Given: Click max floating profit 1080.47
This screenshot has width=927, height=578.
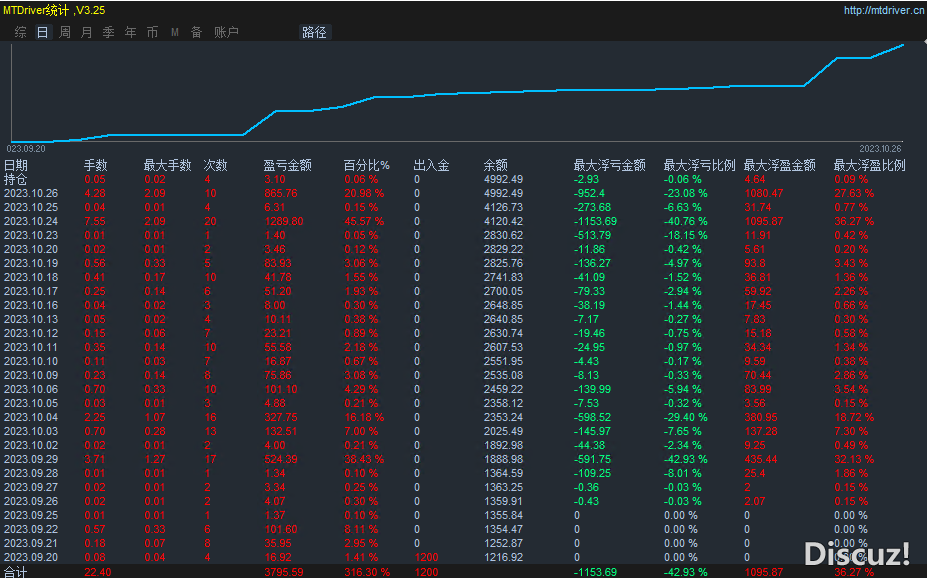Looking at the screenshot, I should tap(764, 193).
